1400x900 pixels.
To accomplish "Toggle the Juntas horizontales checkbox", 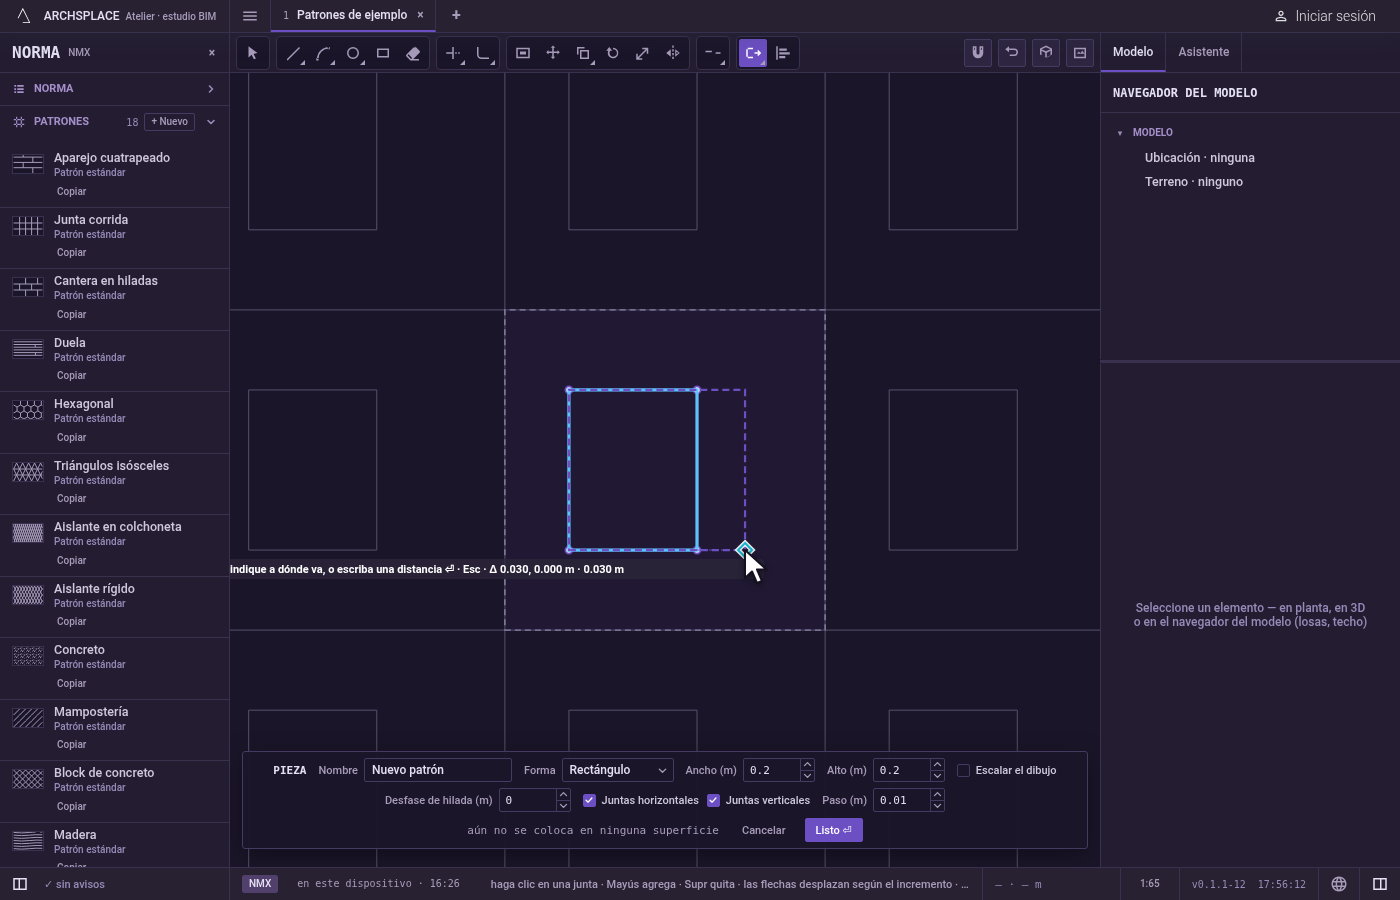I will [589, 800].
